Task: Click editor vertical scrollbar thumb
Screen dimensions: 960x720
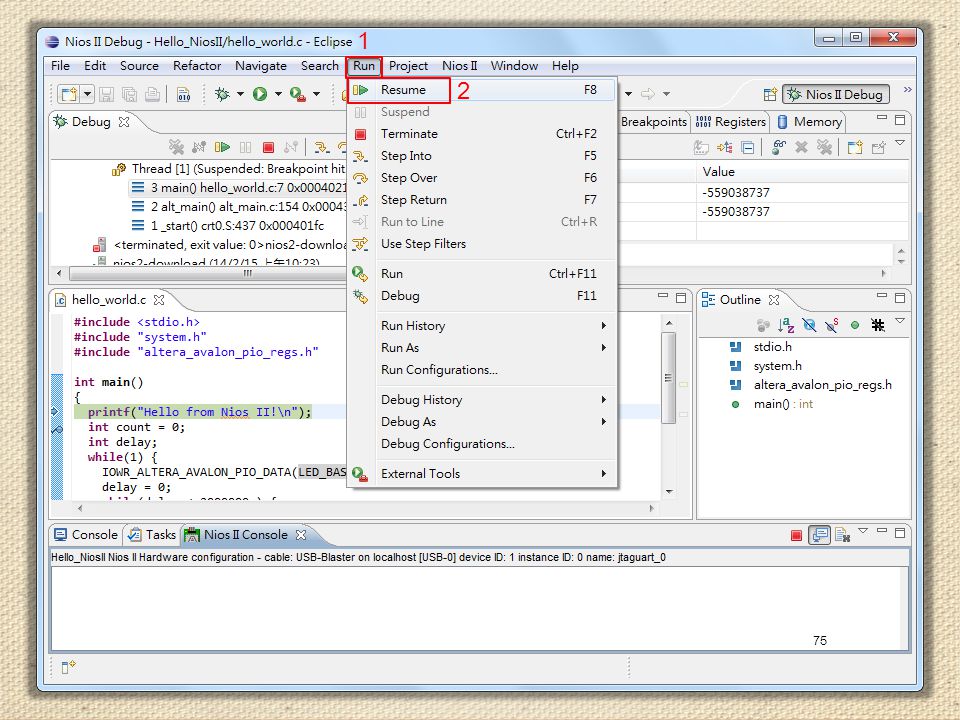Action: click(x=669, y=377)
